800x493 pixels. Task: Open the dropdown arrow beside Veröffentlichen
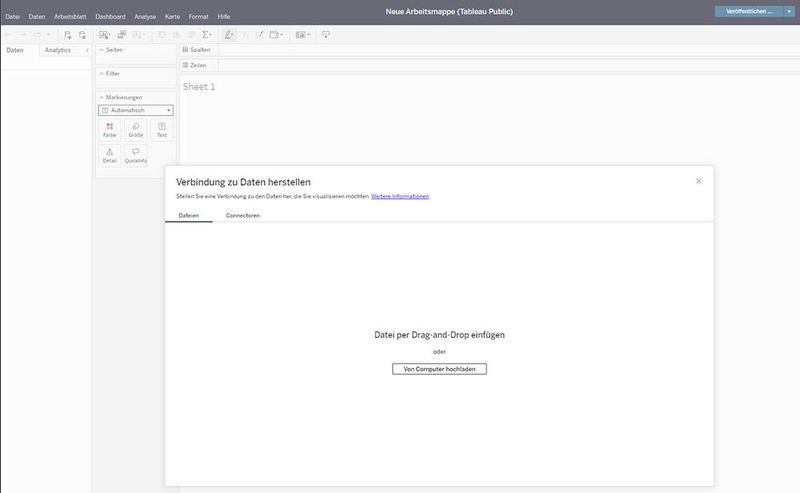pos(789,11)
